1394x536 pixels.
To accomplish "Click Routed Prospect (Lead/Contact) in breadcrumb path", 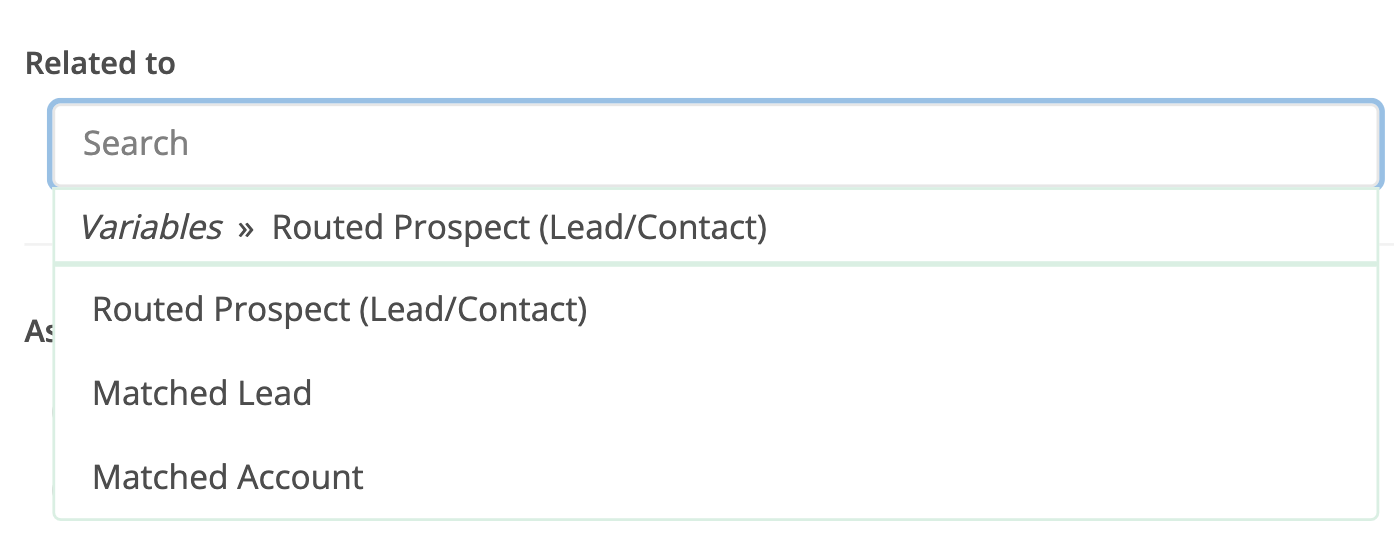I will (x=519, y=228).
